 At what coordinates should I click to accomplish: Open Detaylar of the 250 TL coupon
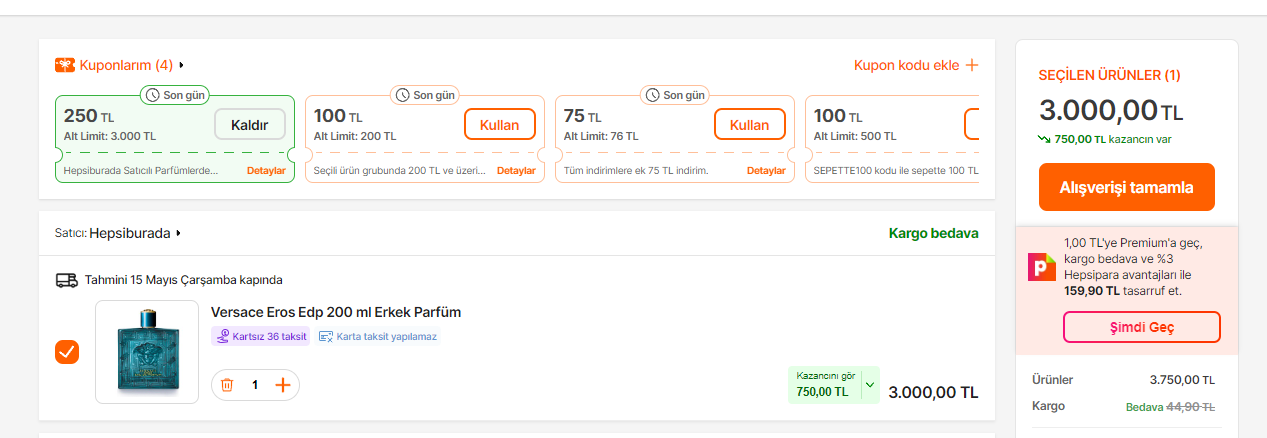pyautogui.click(x=266, y=171)
